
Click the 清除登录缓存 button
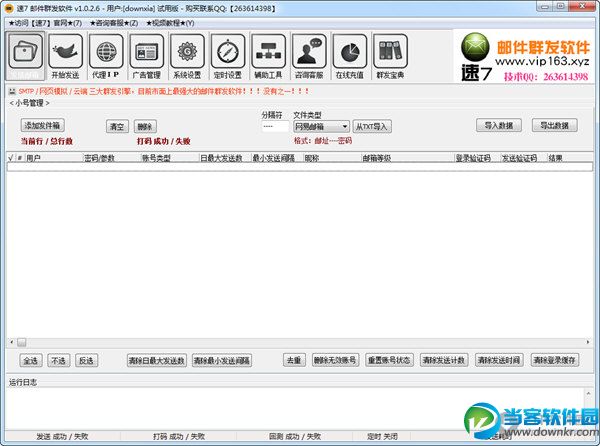555,360
